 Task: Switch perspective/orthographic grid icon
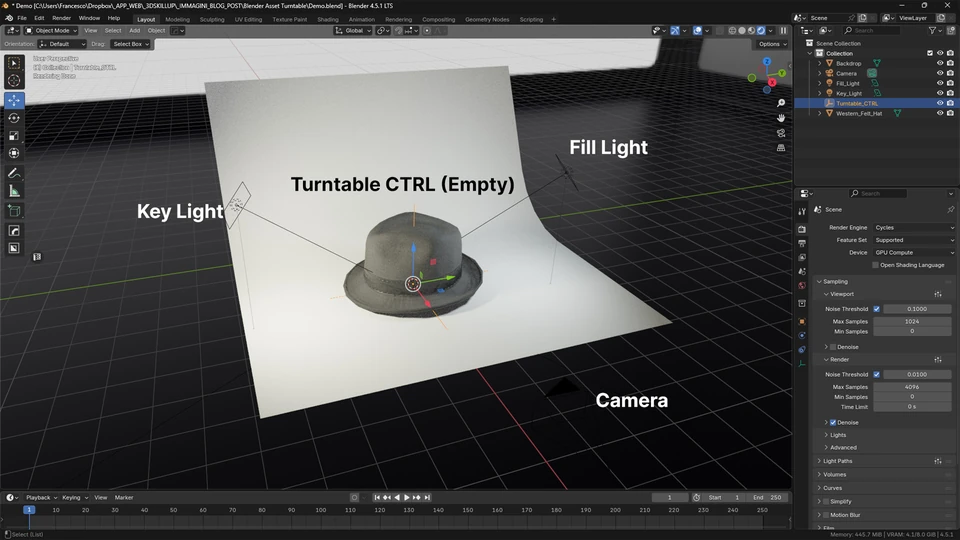pyautogui.click(x=781, y=148)
